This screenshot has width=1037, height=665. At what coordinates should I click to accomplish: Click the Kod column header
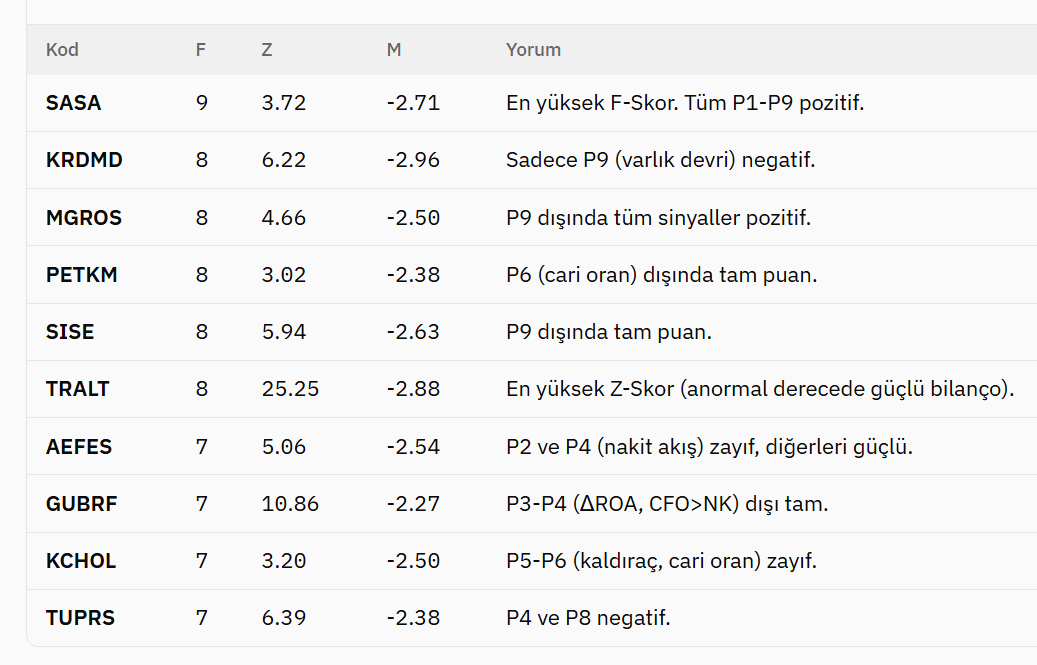(62, 50)
